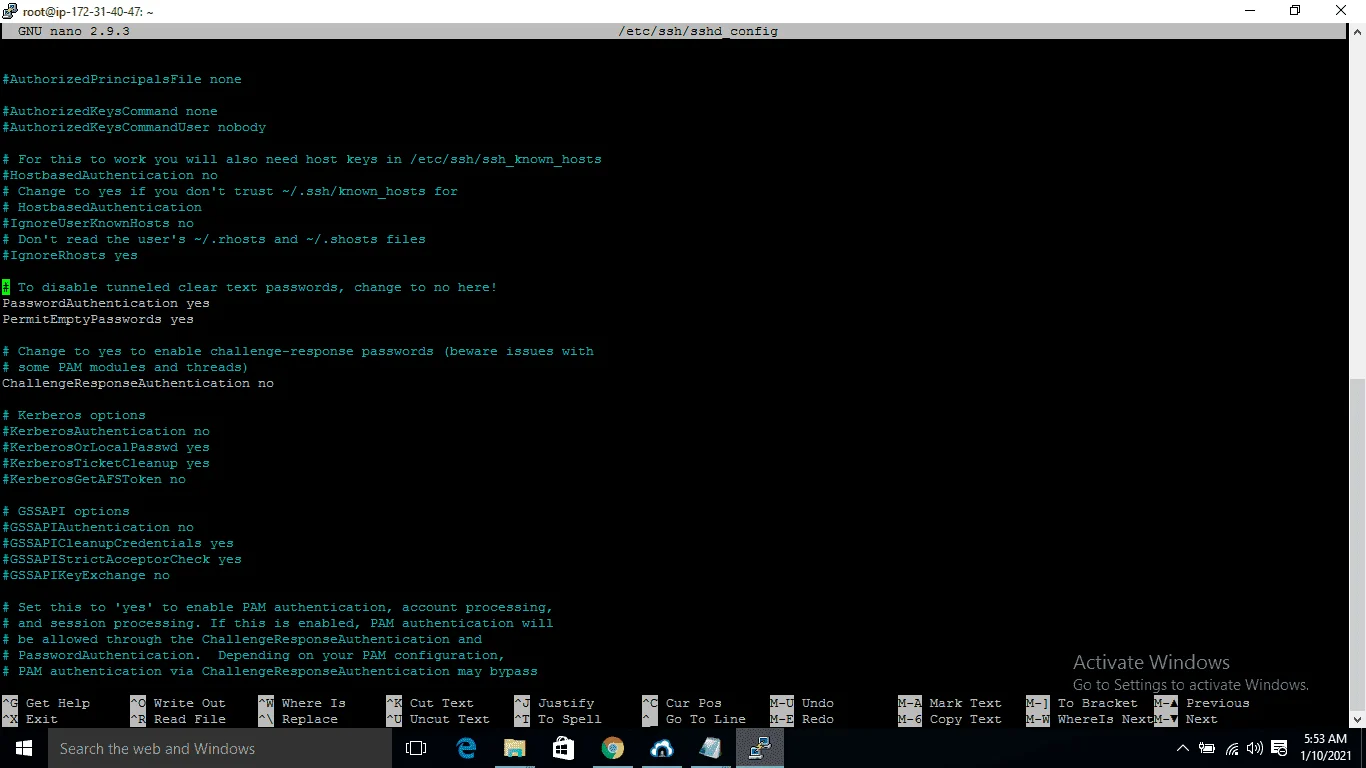Viewport: 1366px width, 768px height.
Task: Click the #AuthorizedKeysCommand none line
Action: coord(110,111)
